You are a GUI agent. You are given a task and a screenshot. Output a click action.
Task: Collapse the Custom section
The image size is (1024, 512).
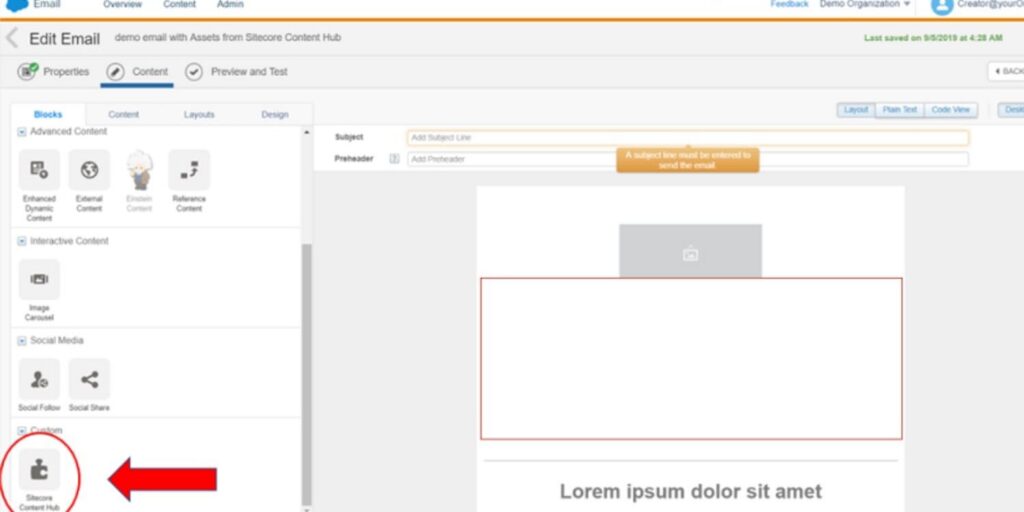(x=22, y=431)
